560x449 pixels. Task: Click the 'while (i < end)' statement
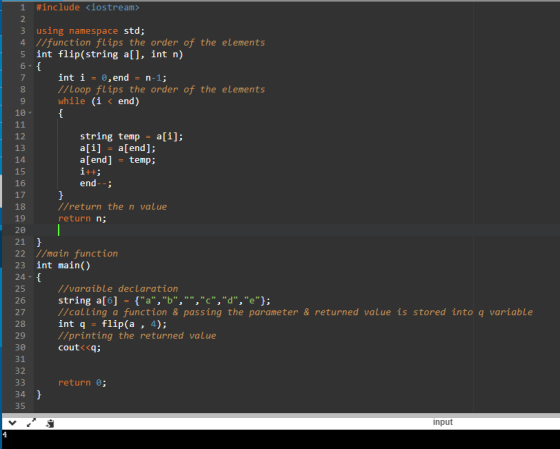99,101
